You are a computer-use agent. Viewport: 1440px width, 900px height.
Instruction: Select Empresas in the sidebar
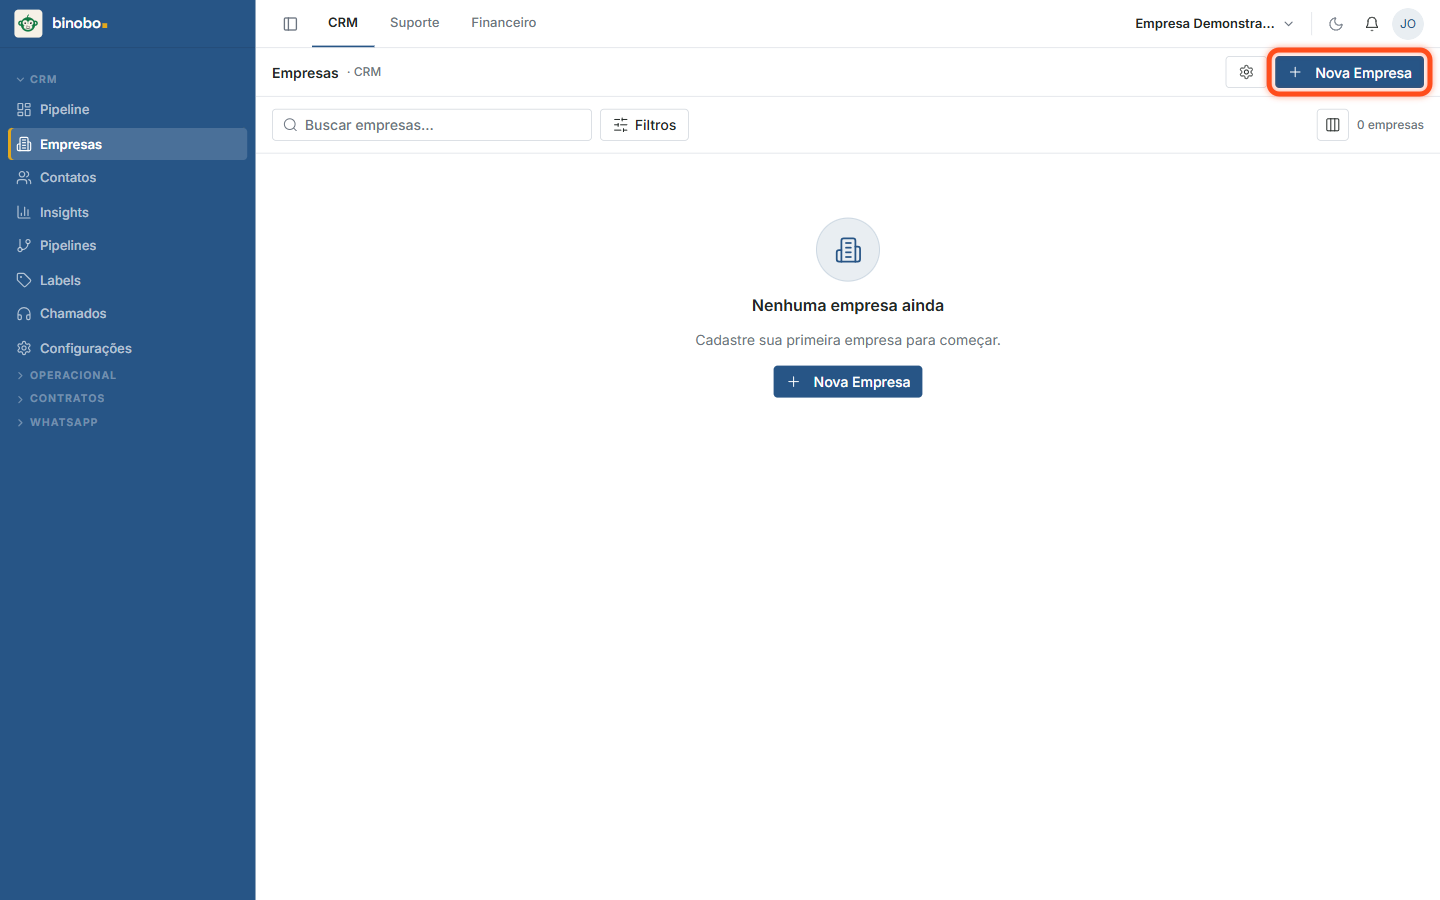pos(128,144)
